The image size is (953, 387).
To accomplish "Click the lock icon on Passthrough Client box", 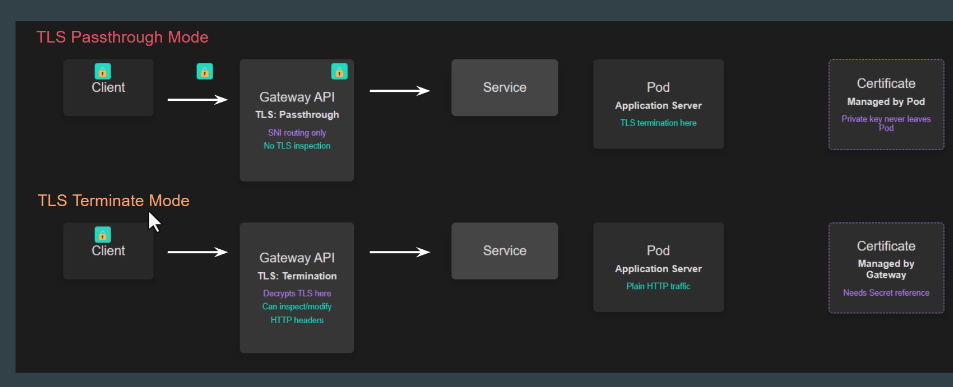I will coord(103,71).
